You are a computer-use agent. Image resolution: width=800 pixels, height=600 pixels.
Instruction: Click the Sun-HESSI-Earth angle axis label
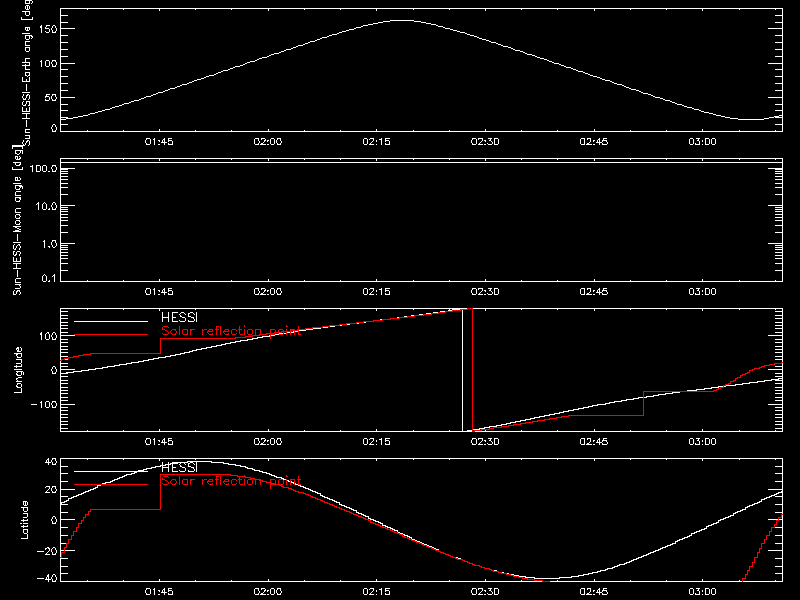(27, 72)
